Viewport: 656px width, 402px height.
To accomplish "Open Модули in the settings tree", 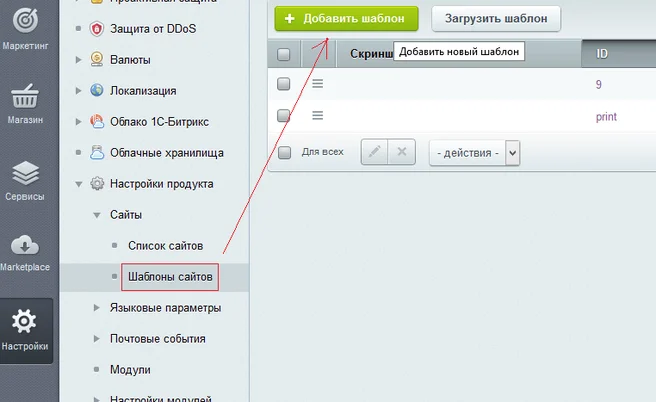I will (x=130, y=370).
